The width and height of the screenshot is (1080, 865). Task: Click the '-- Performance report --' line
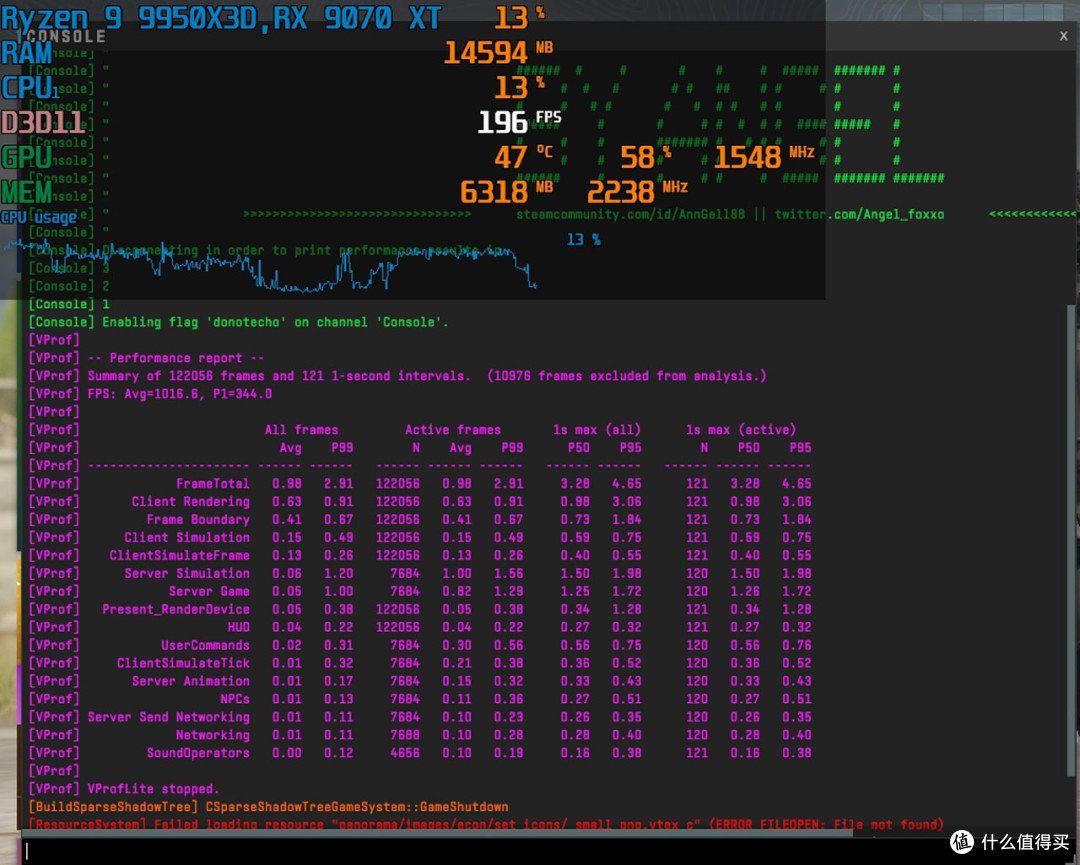tap(176, 358)
